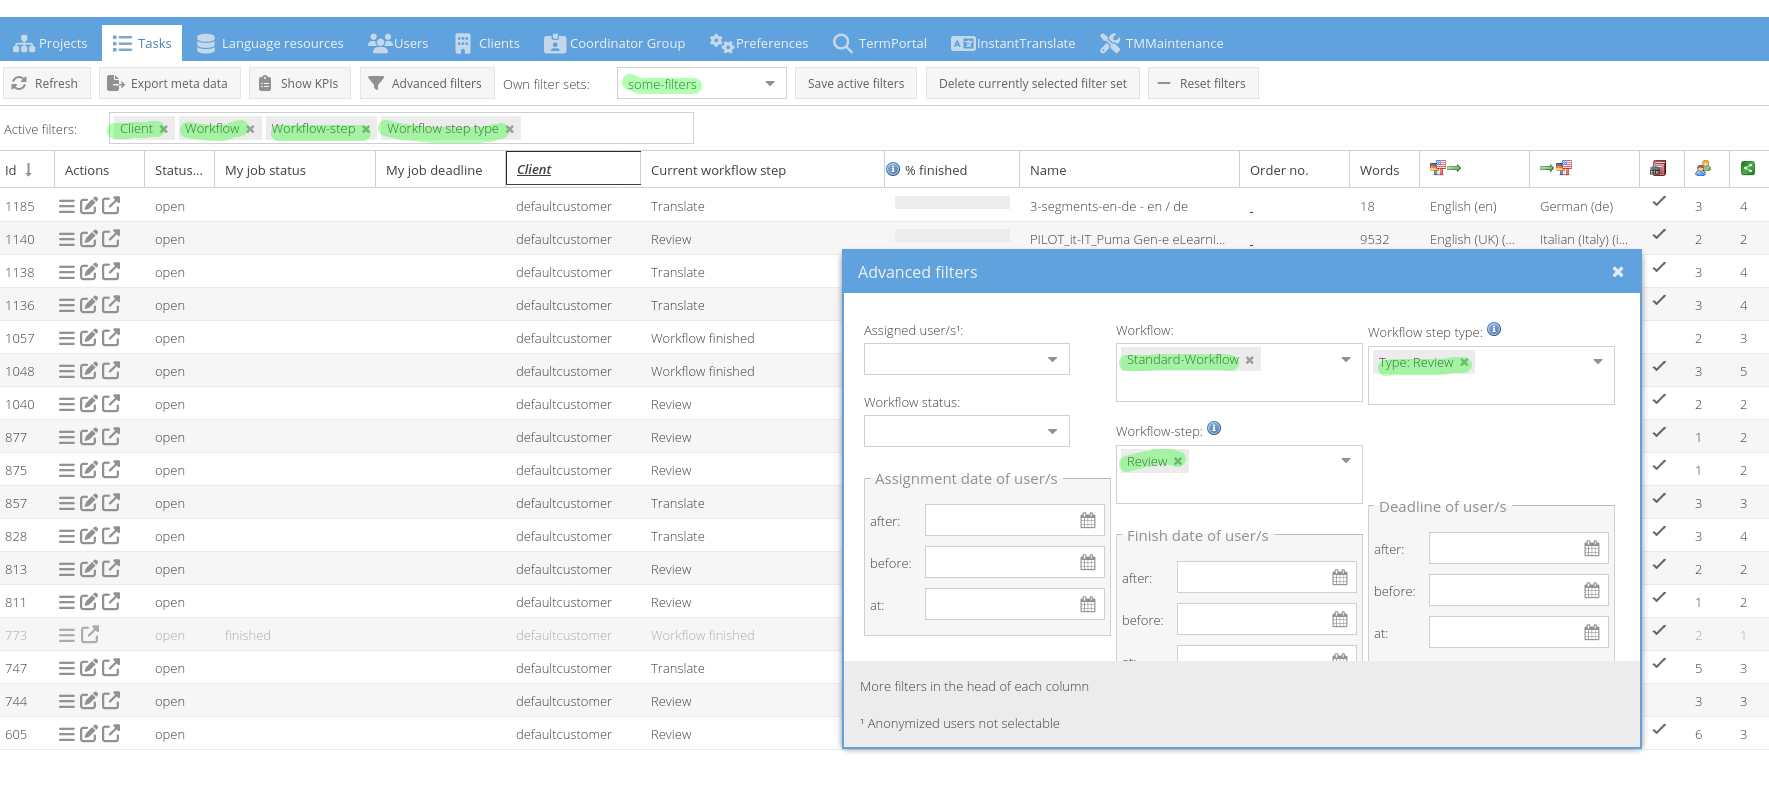Screen dimensions: 1769x800
Task: Remove the Client active filter tag
Action: 164,129
